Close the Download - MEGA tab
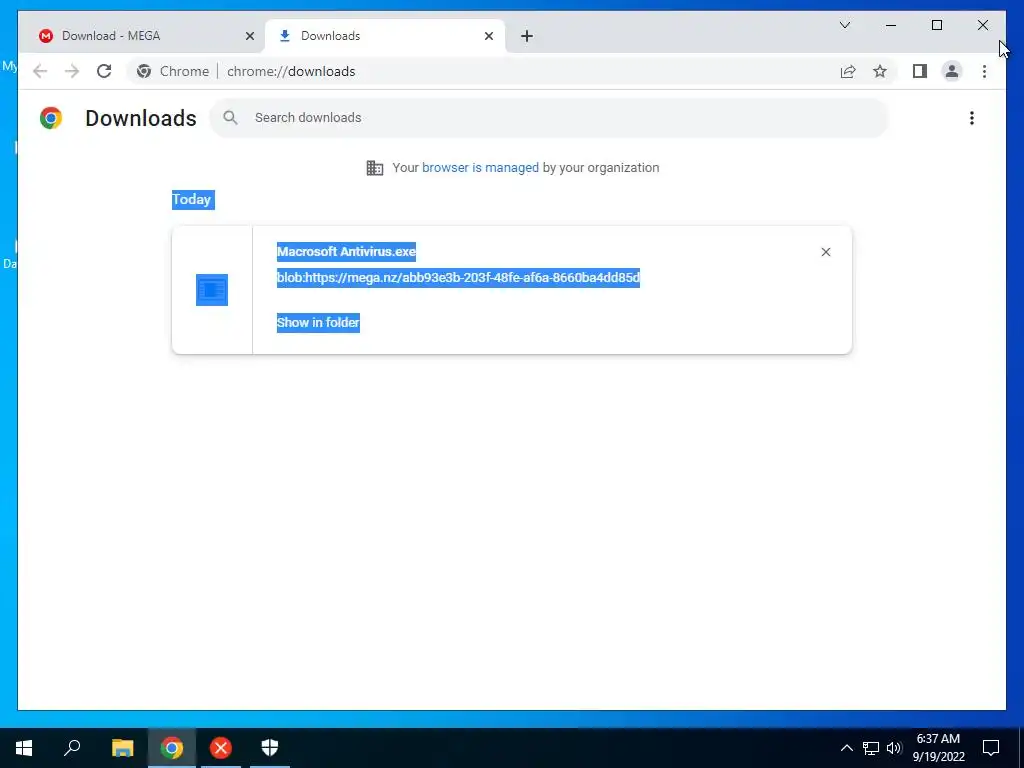The width and height of the screenshot is (1024, 768). click(249, 36)
